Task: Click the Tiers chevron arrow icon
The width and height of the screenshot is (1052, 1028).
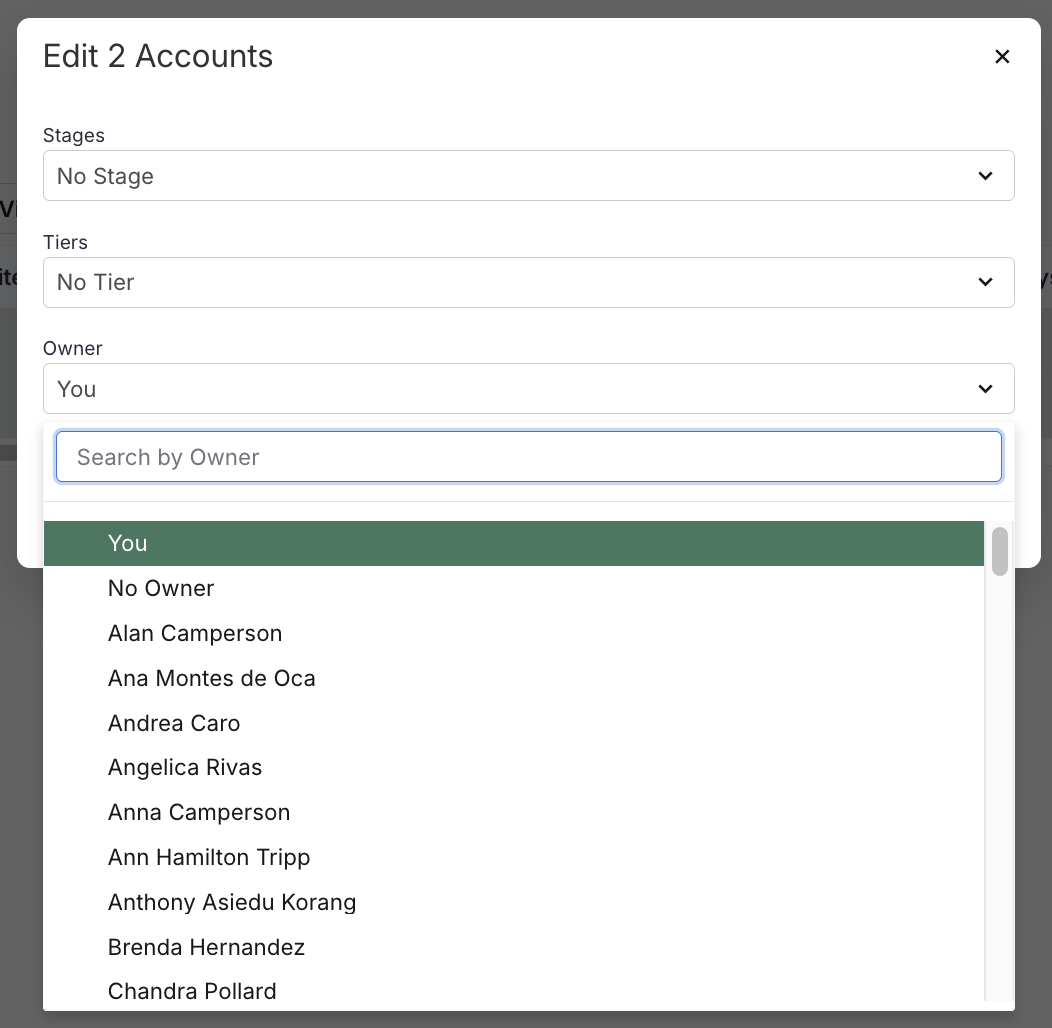Action: pyautogui.click(x=985, y=283)
